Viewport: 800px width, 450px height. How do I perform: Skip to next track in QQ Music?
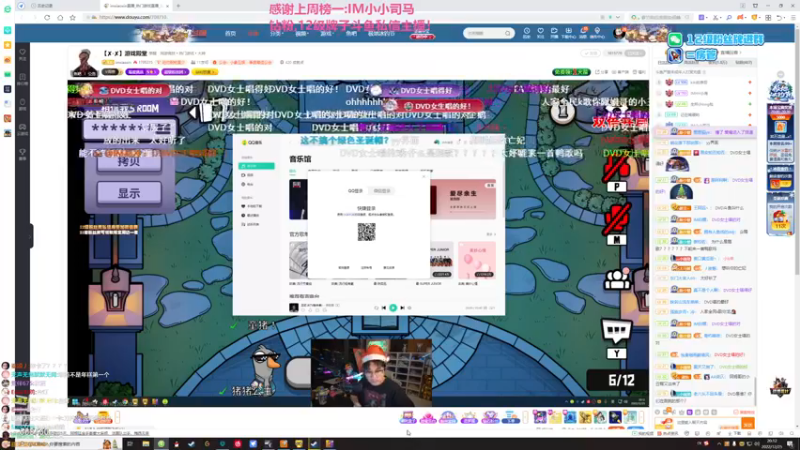403,308
